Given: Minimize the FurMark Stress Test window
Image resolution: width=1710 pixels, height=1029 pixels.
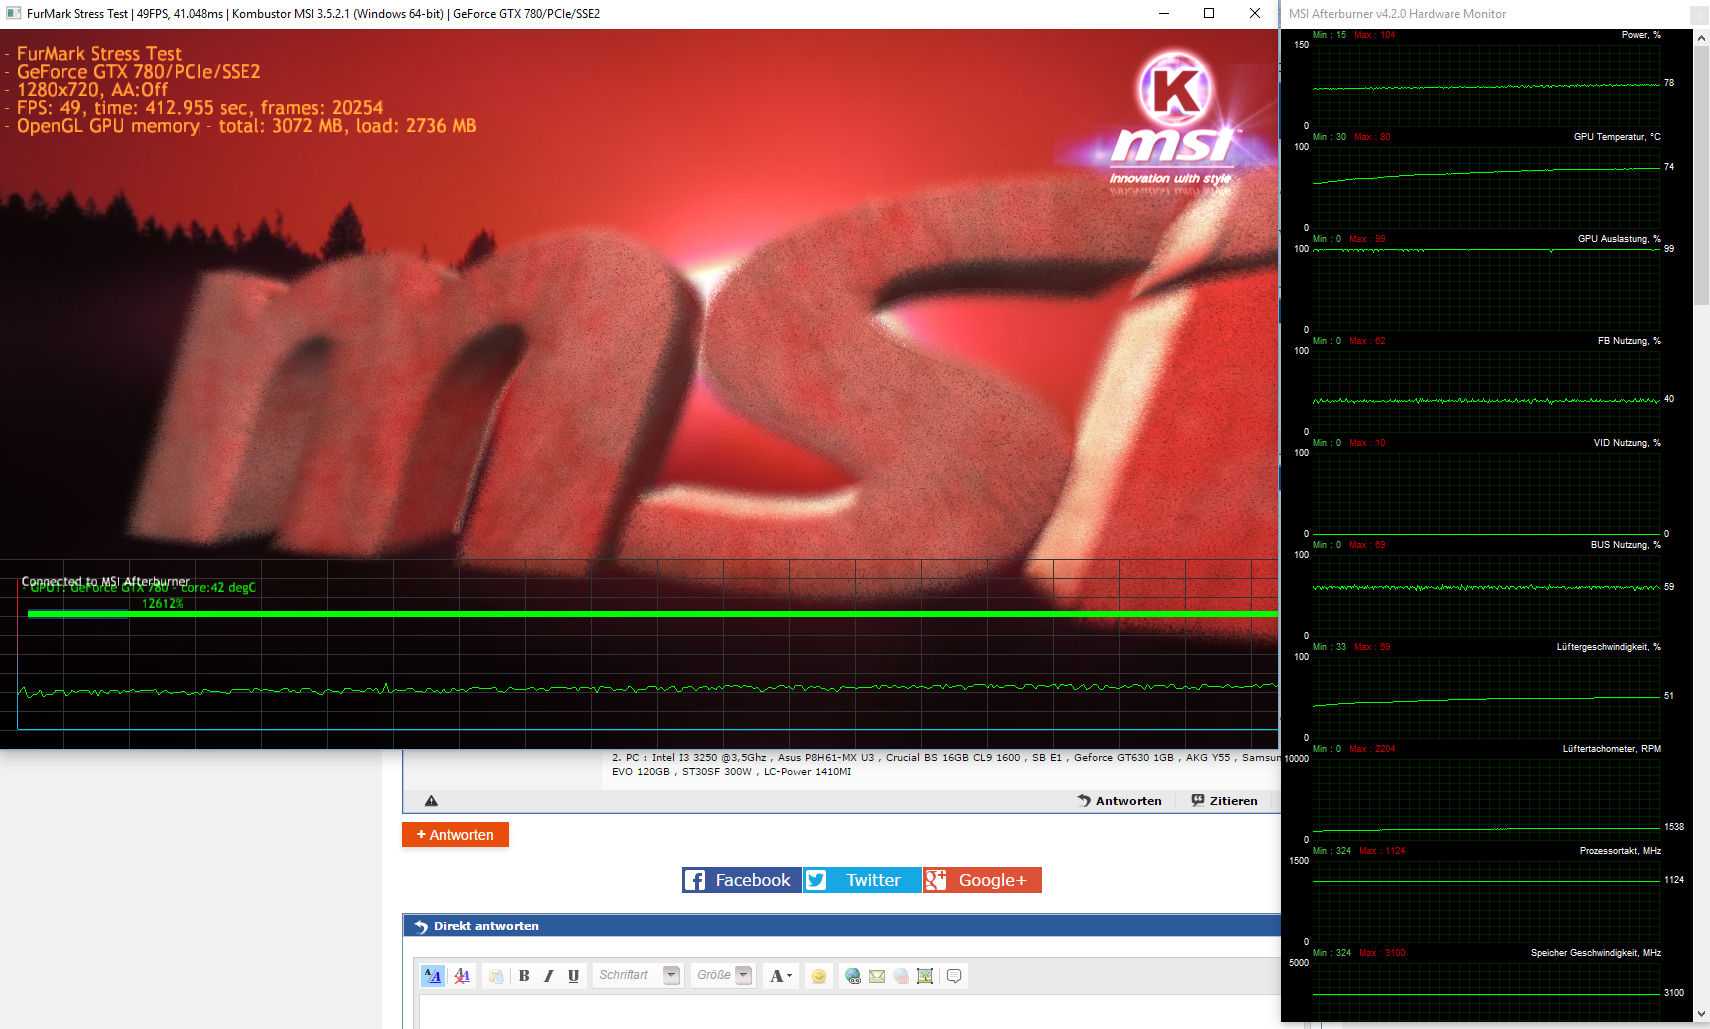Looking at the screenshot, I should point(1164,14).
